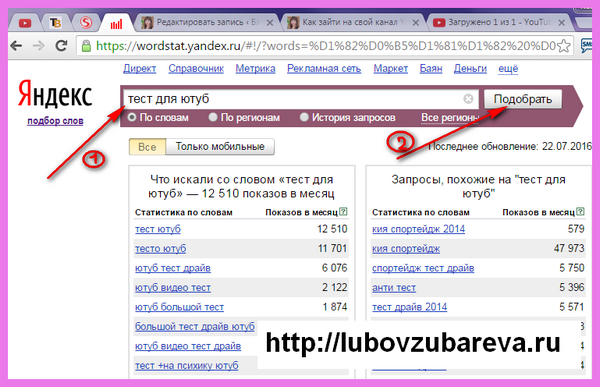This screenshot has width=600, height=387.
Task: Reload the page with the refresh icon
Action: click(x=61, y=46)
